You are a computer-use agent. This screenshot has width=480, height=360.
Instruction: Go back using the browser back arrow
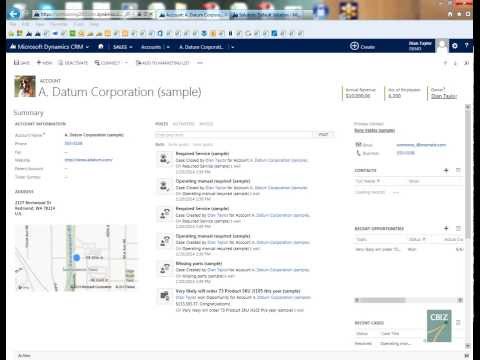[x=15, y=14]
